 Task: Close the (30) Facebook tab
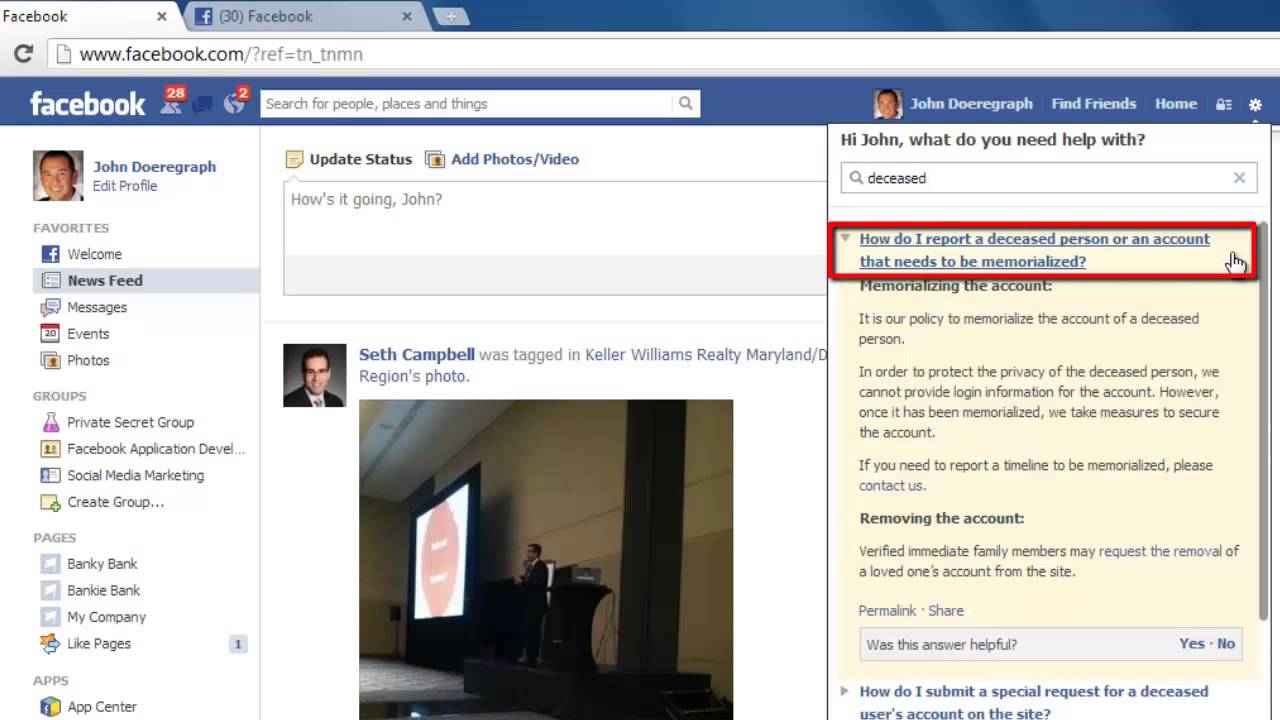[x=407, y=16]
